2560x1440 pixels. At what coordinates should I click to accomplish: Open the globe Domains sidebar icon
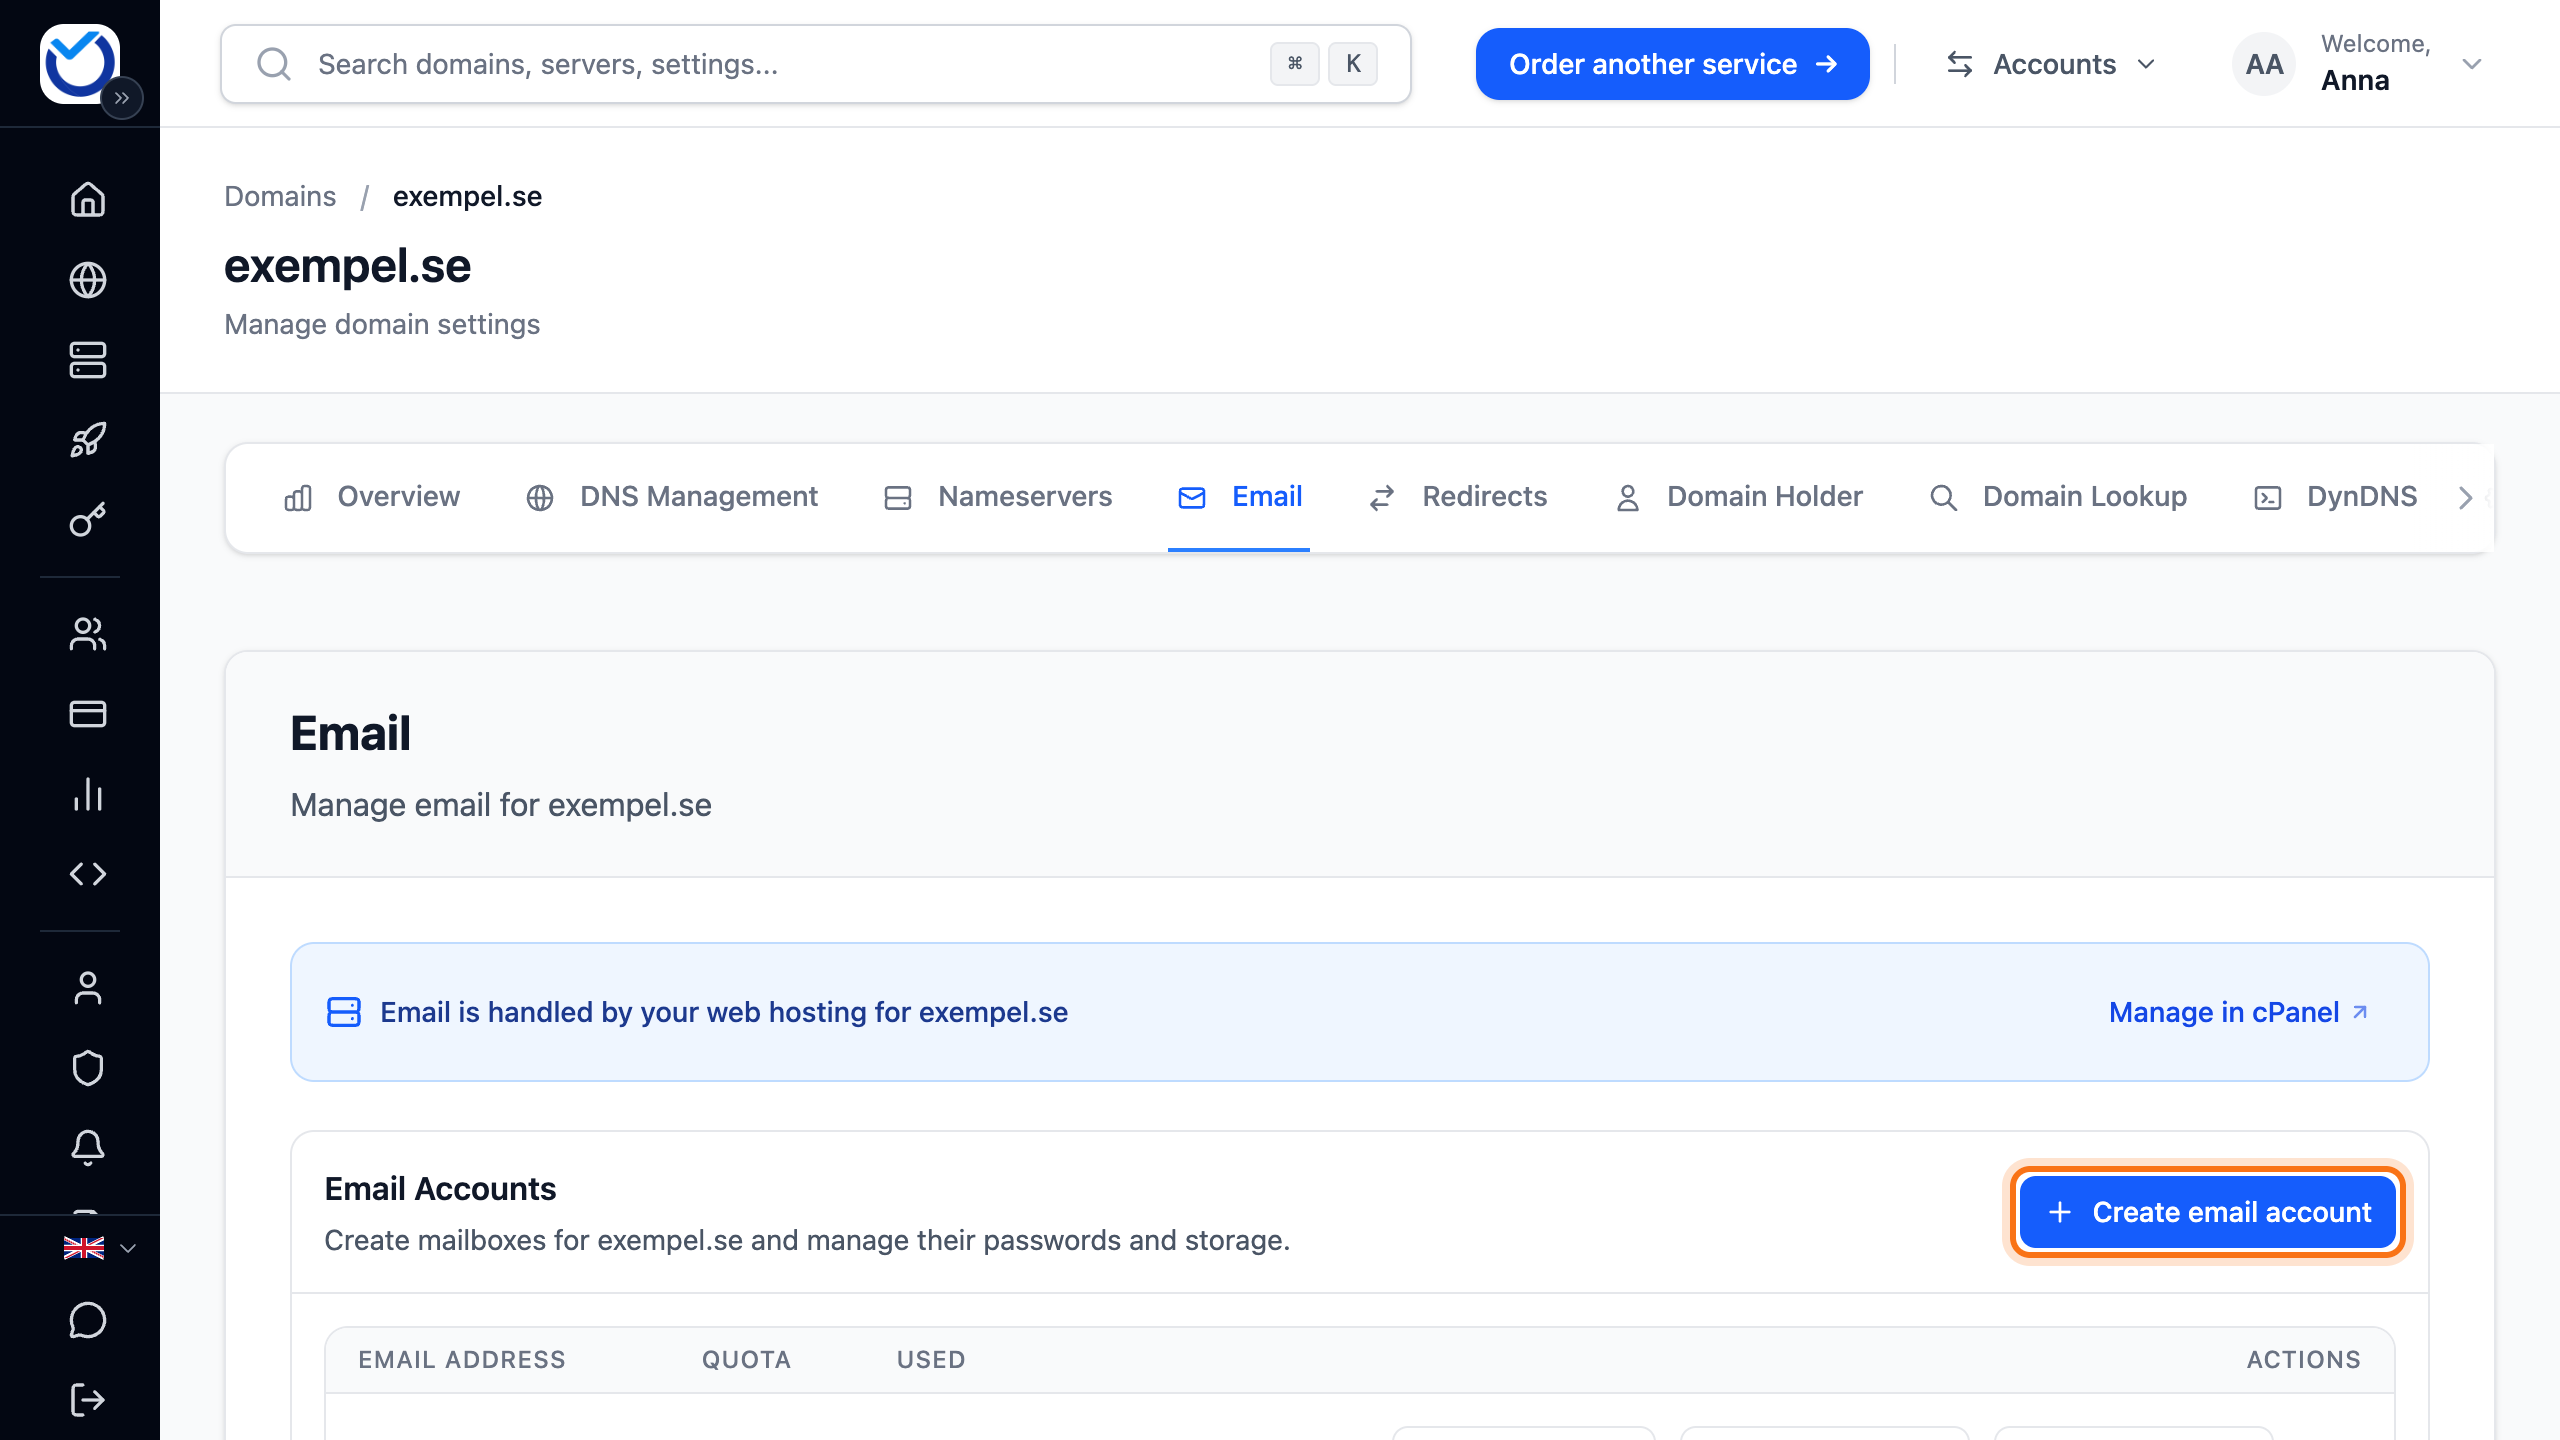(88, 280)
